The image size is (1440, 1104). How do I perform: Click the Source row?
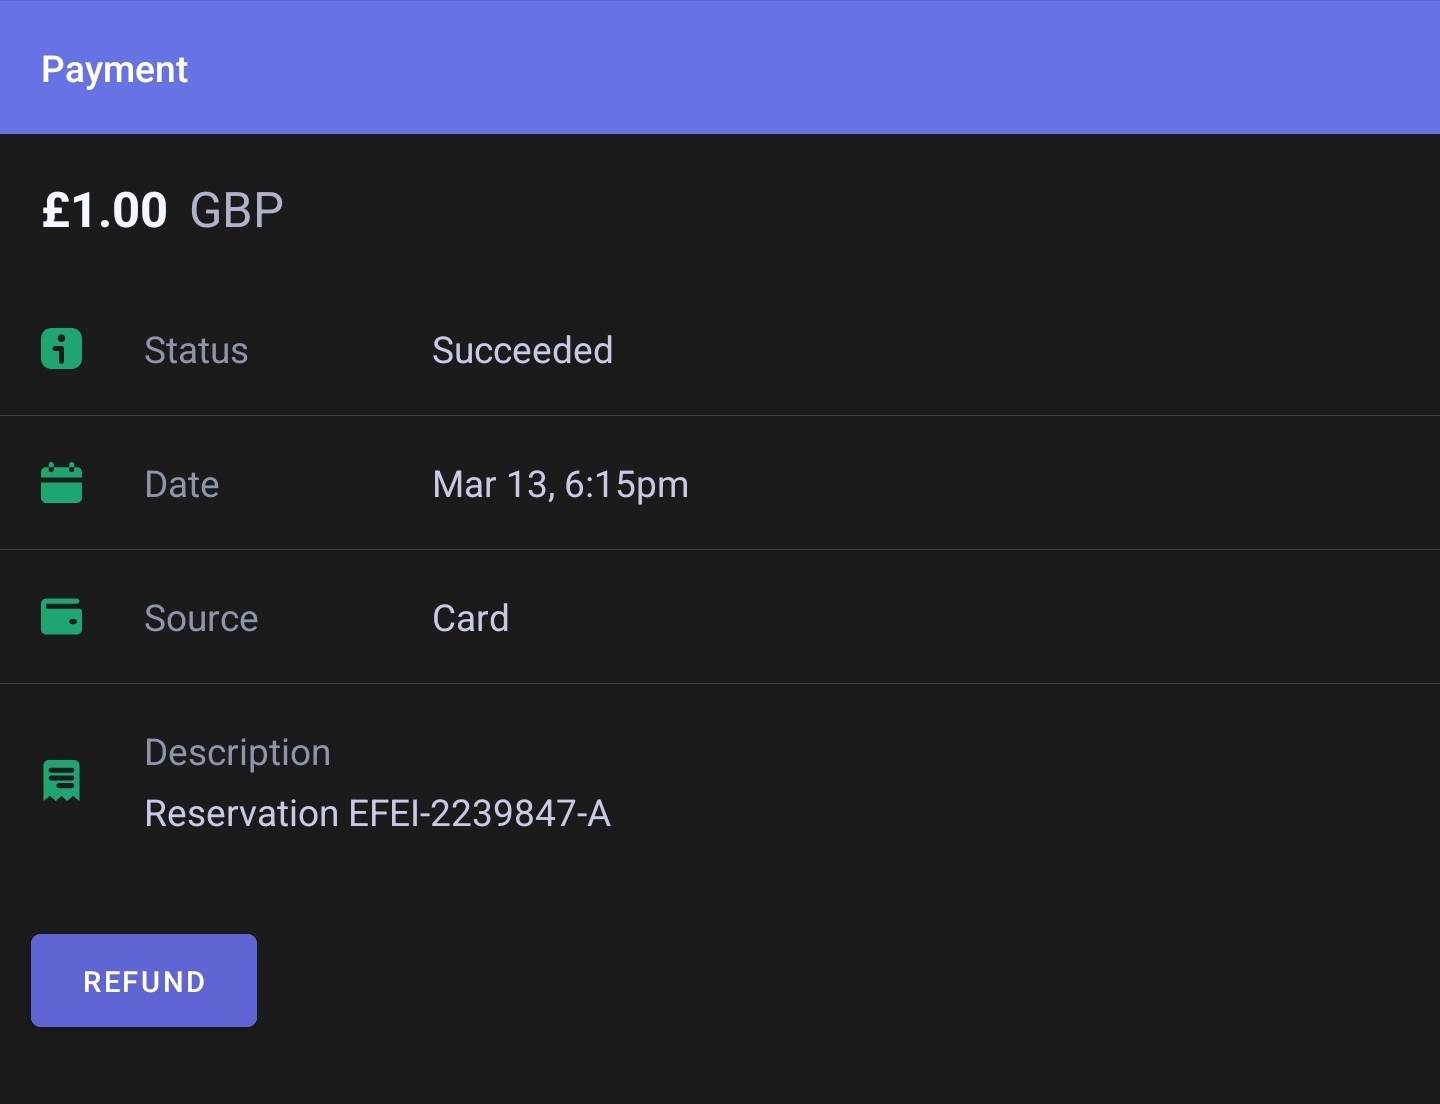click(x=720, y=617)
